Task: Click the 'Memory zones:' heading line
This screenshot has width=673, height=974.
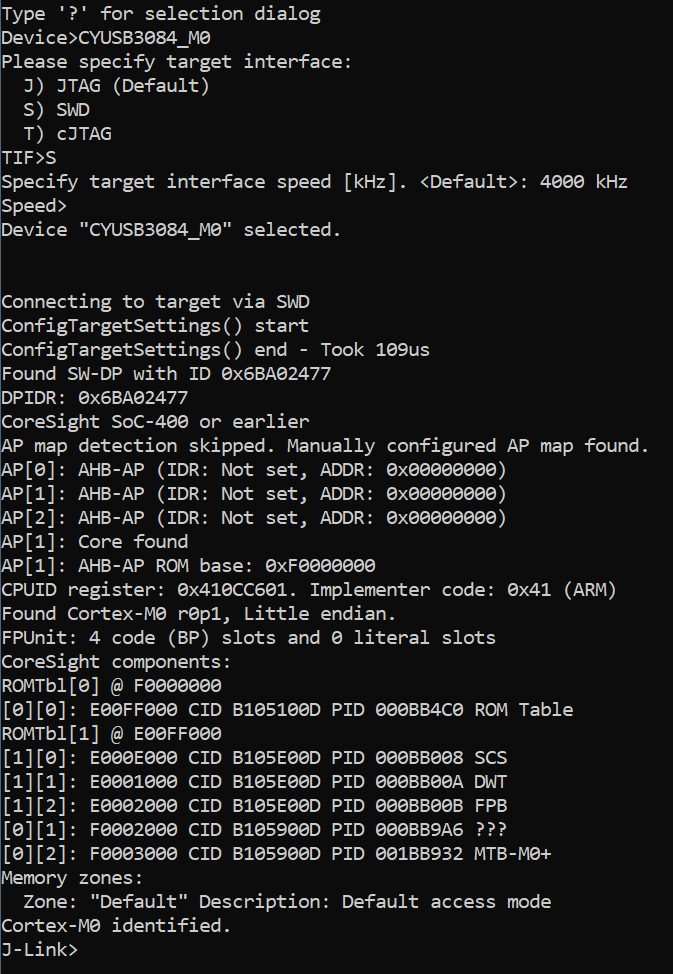Action: pos(73,878)
